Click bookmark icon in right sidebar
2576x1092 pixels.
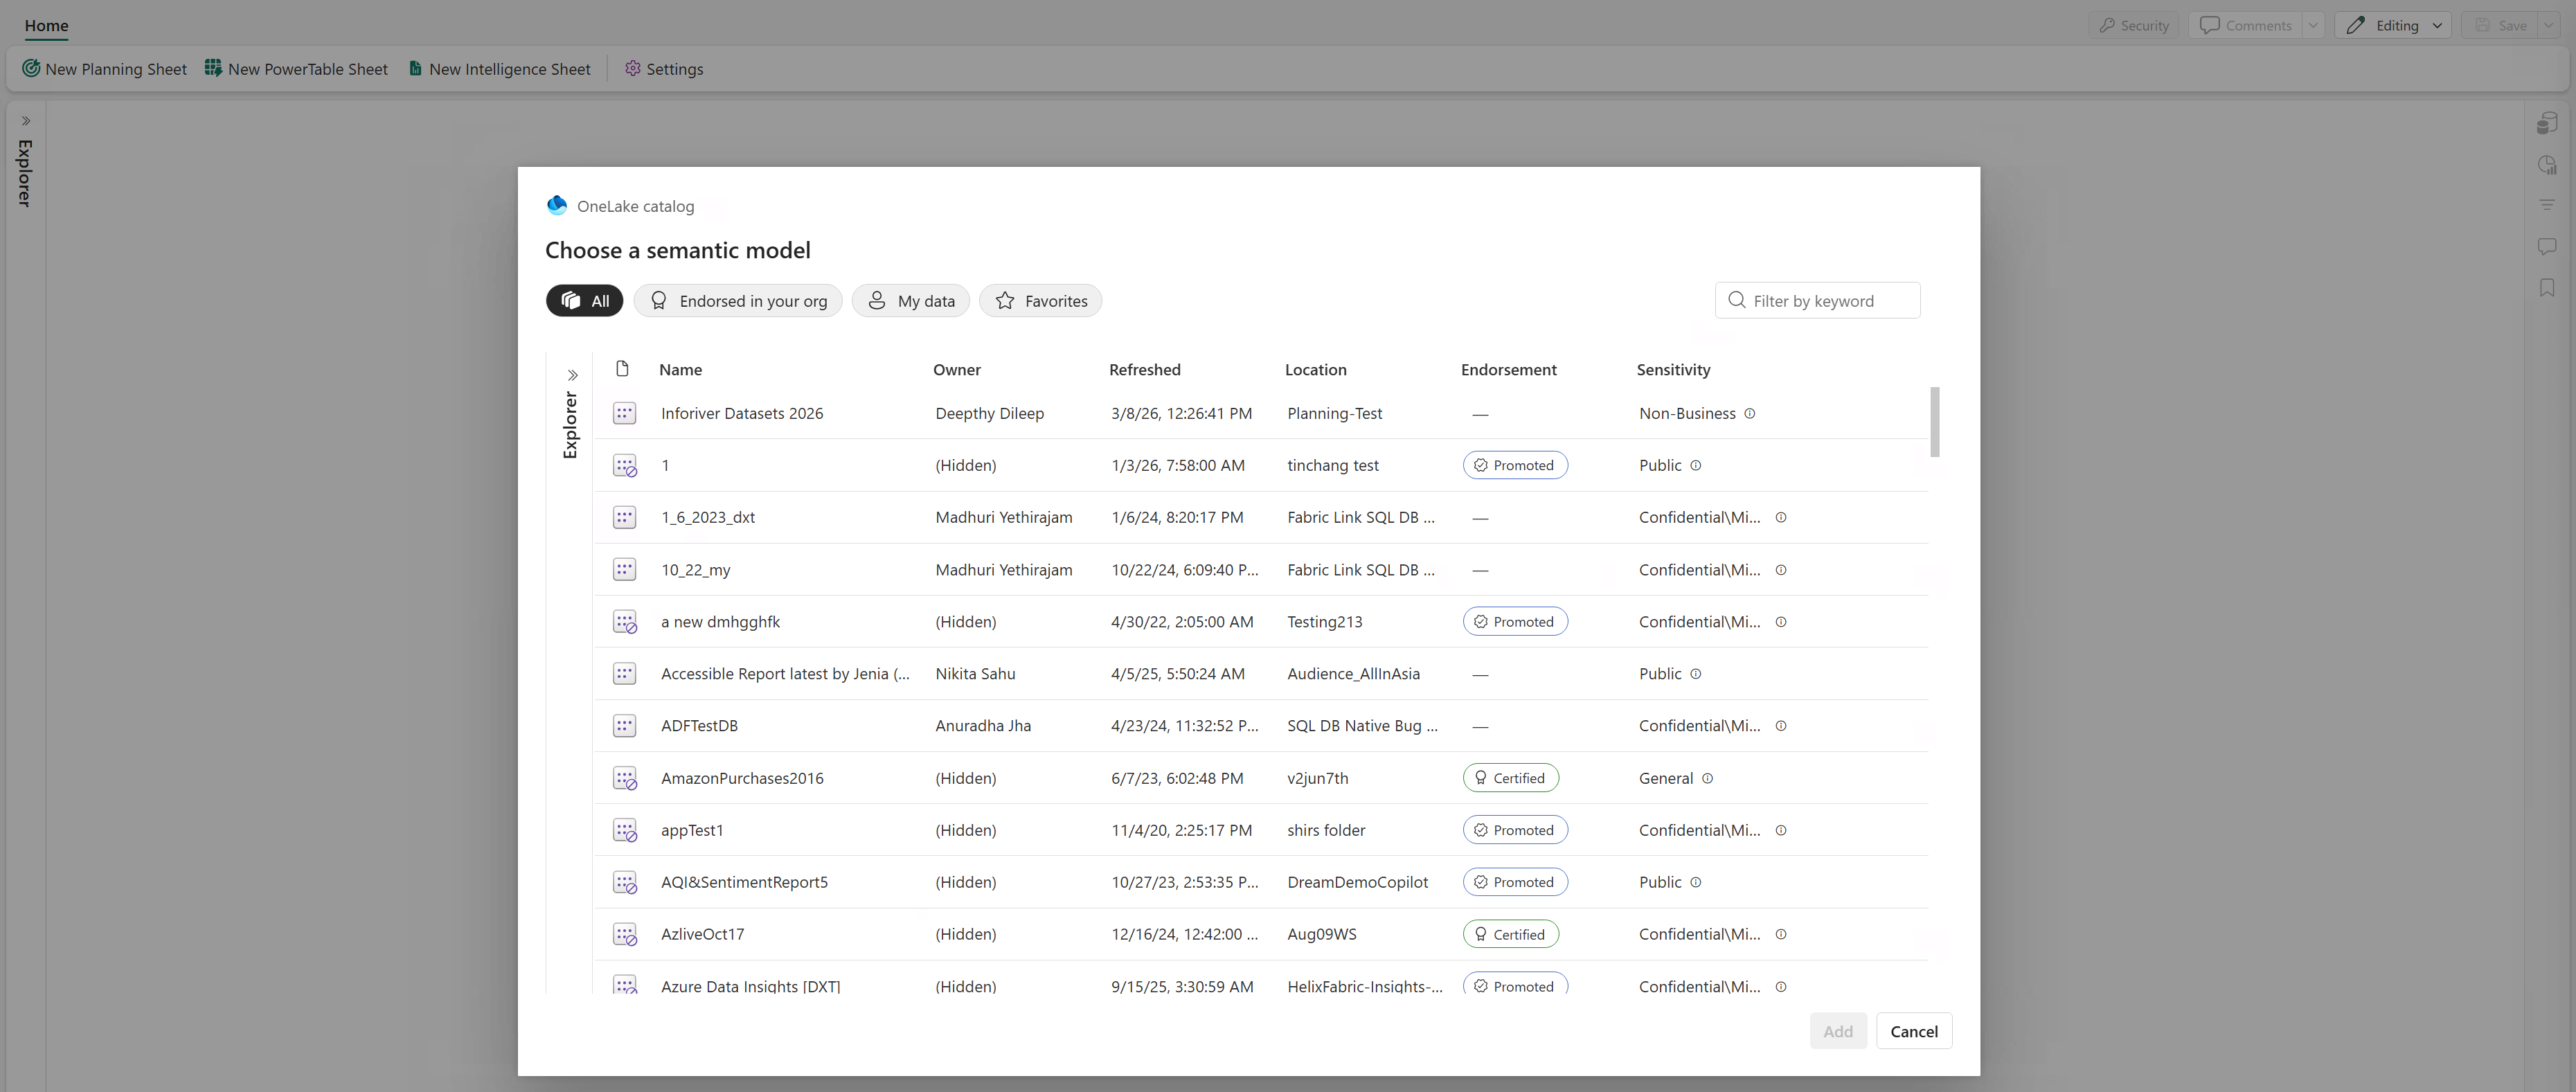click(x=2546, y=288)
